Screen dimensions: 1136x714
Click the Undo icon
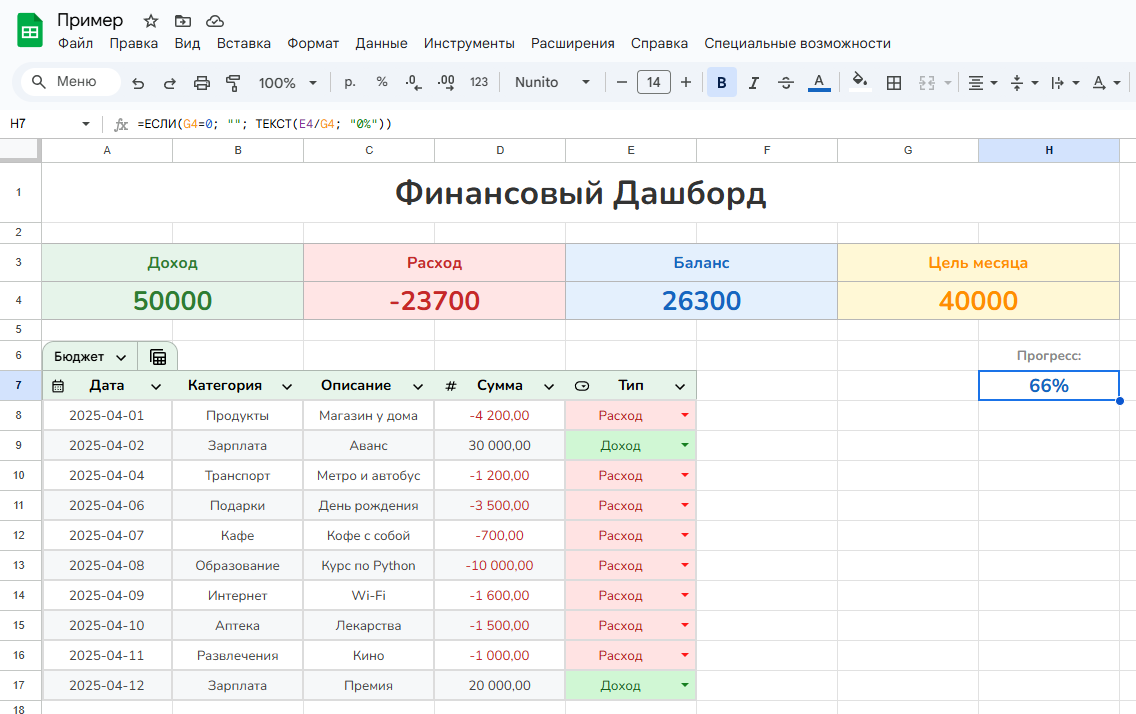click(138, 82)
